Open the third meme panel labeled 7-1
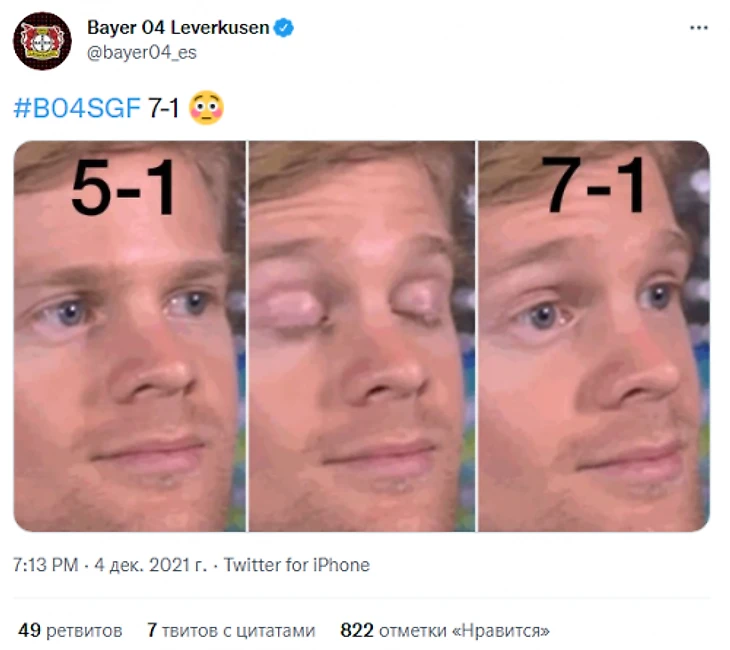Viewport: 730px width, 650px height. pyautogui.click(x=594, y=336)
